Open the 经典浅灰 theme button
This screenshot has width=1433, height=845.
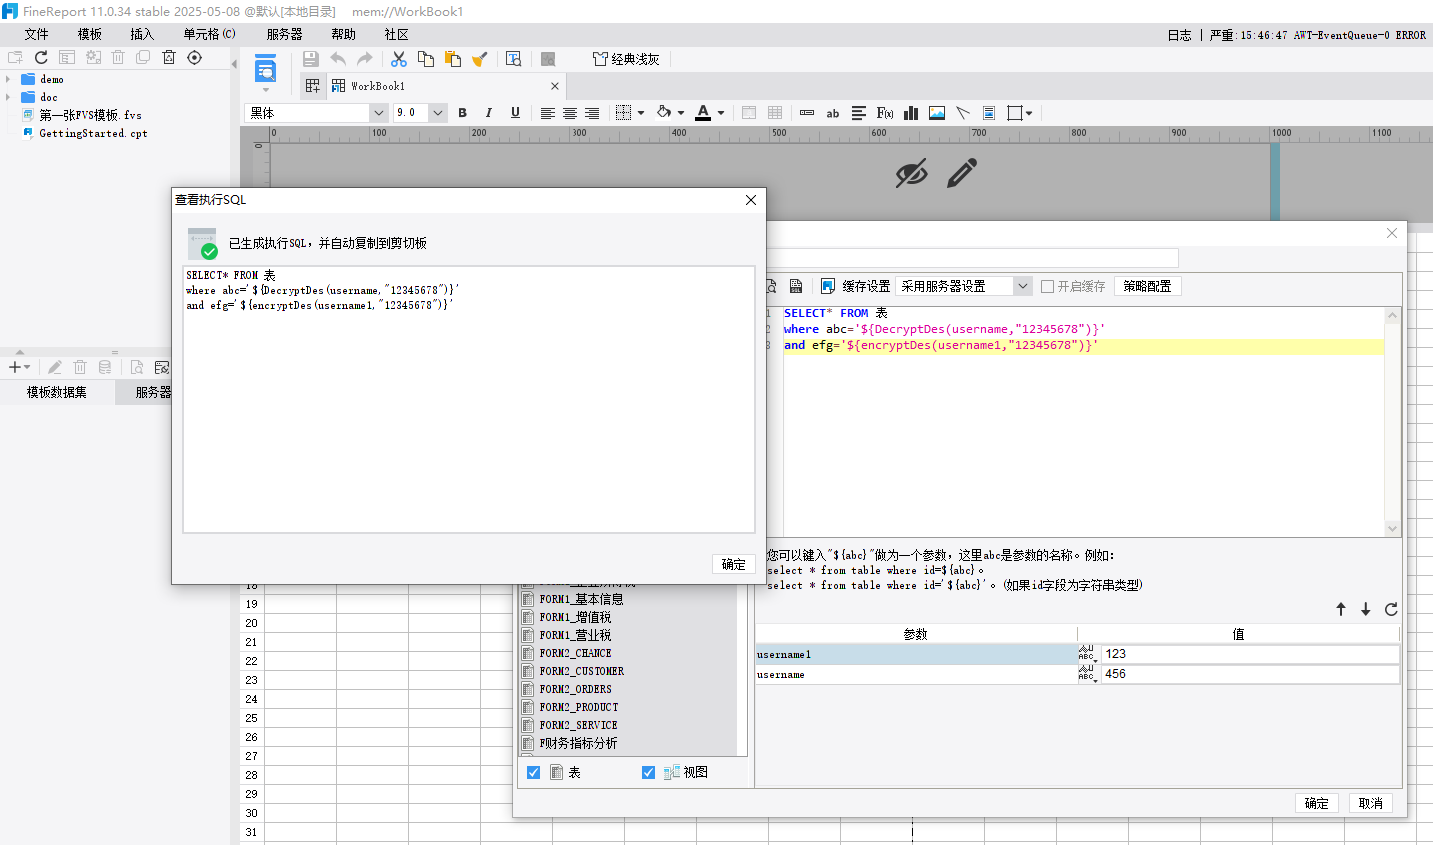[626, 59]
